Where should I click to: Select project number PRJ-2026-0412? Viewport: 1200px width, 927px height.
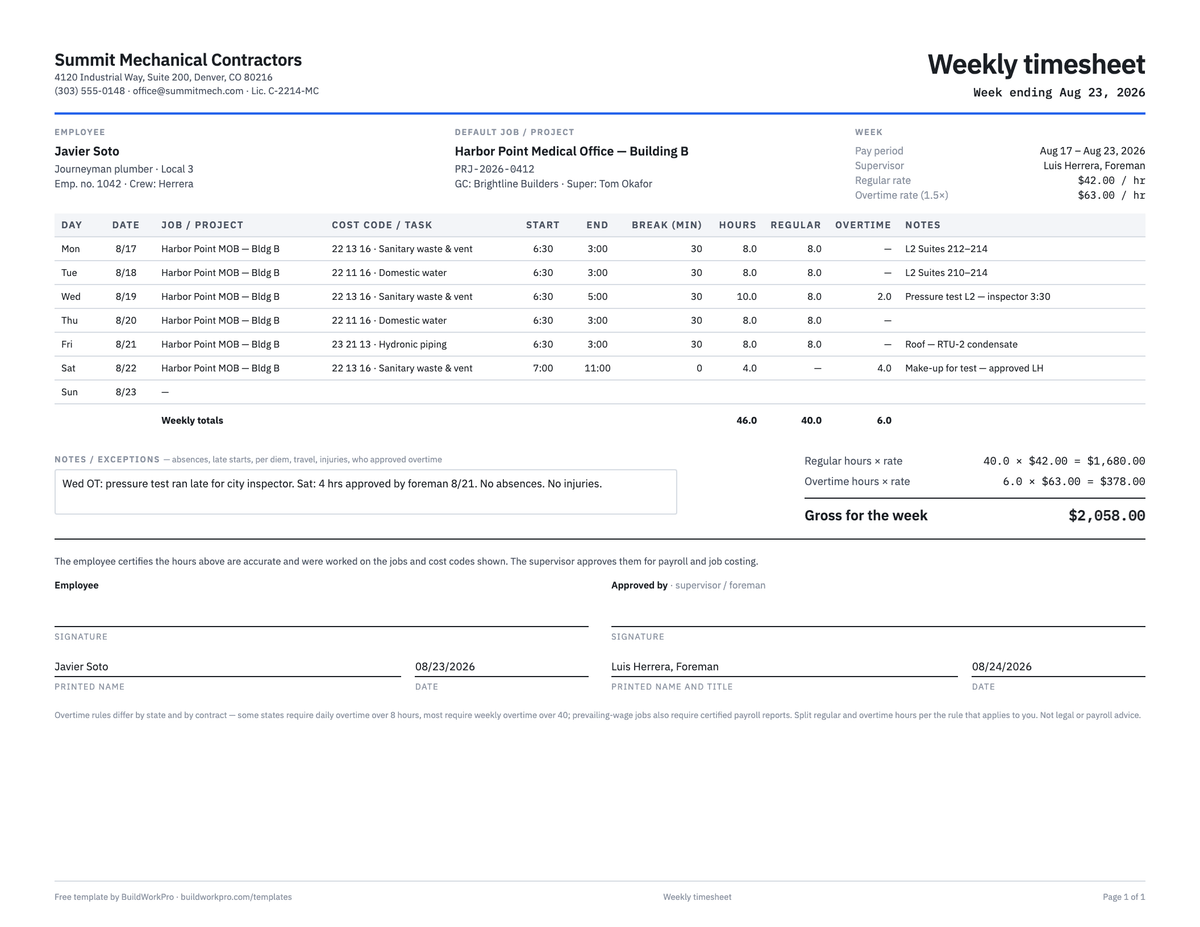click(x=494, y=169)
